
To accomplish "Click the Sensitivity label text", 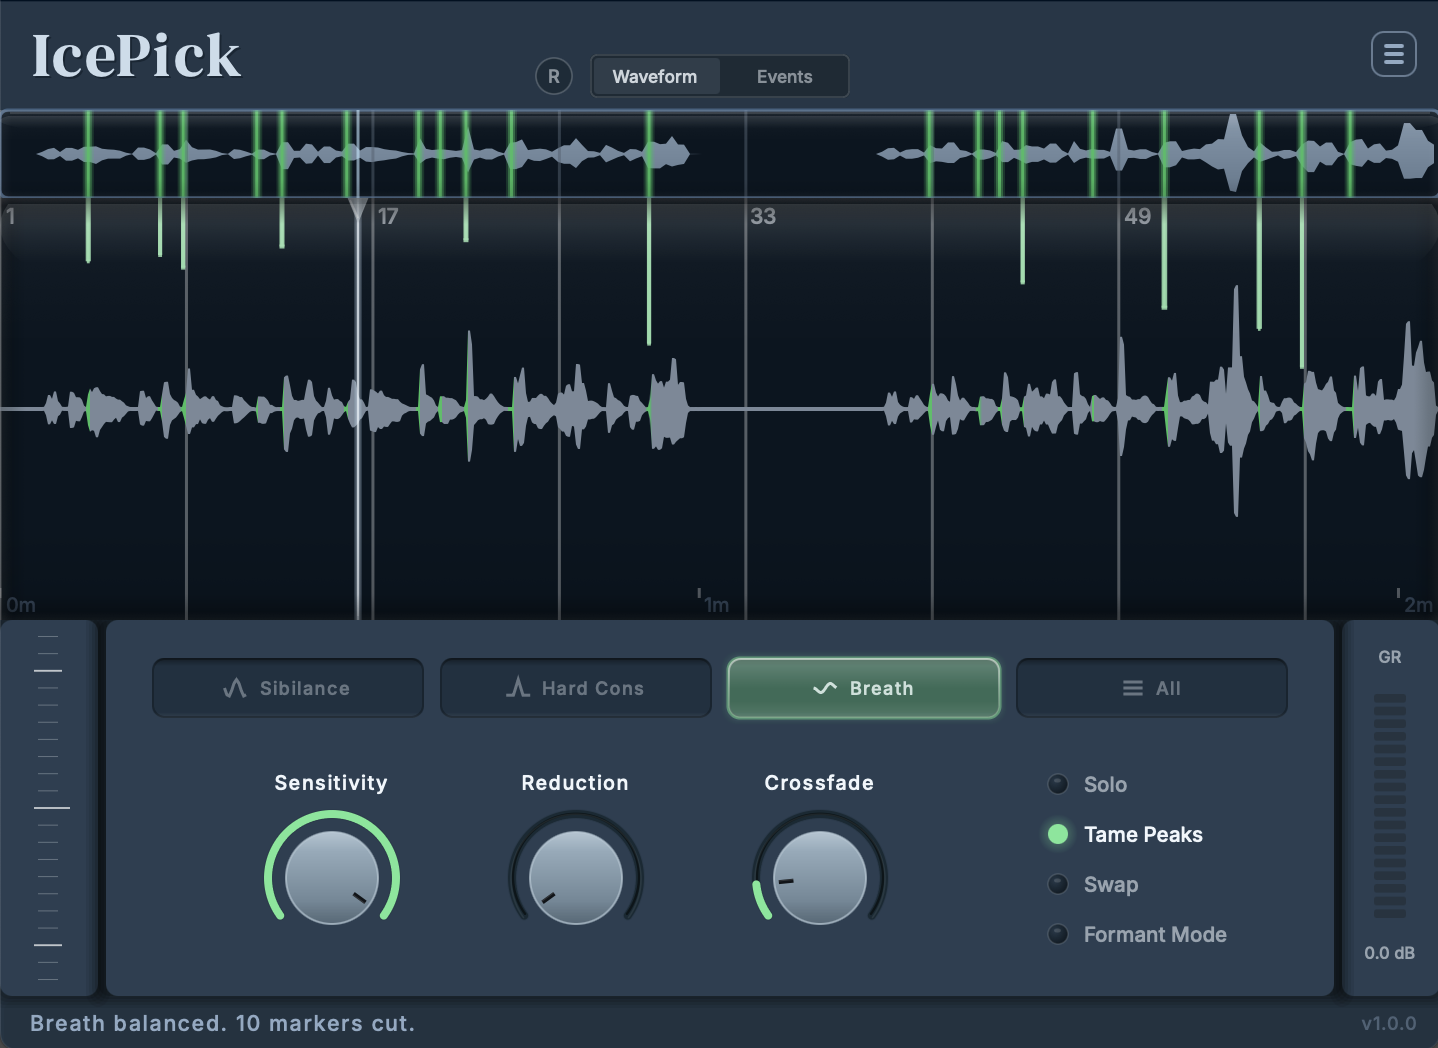I will [x=331, y=783].
